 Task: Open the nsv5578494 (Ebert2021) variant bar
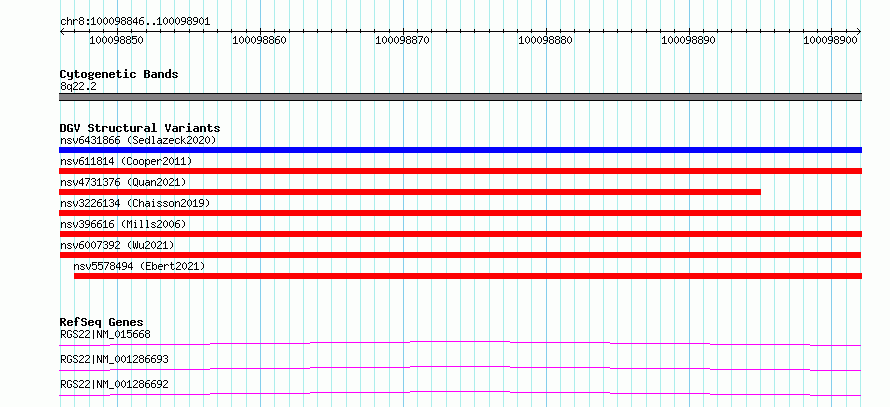(x=468, y=276)
